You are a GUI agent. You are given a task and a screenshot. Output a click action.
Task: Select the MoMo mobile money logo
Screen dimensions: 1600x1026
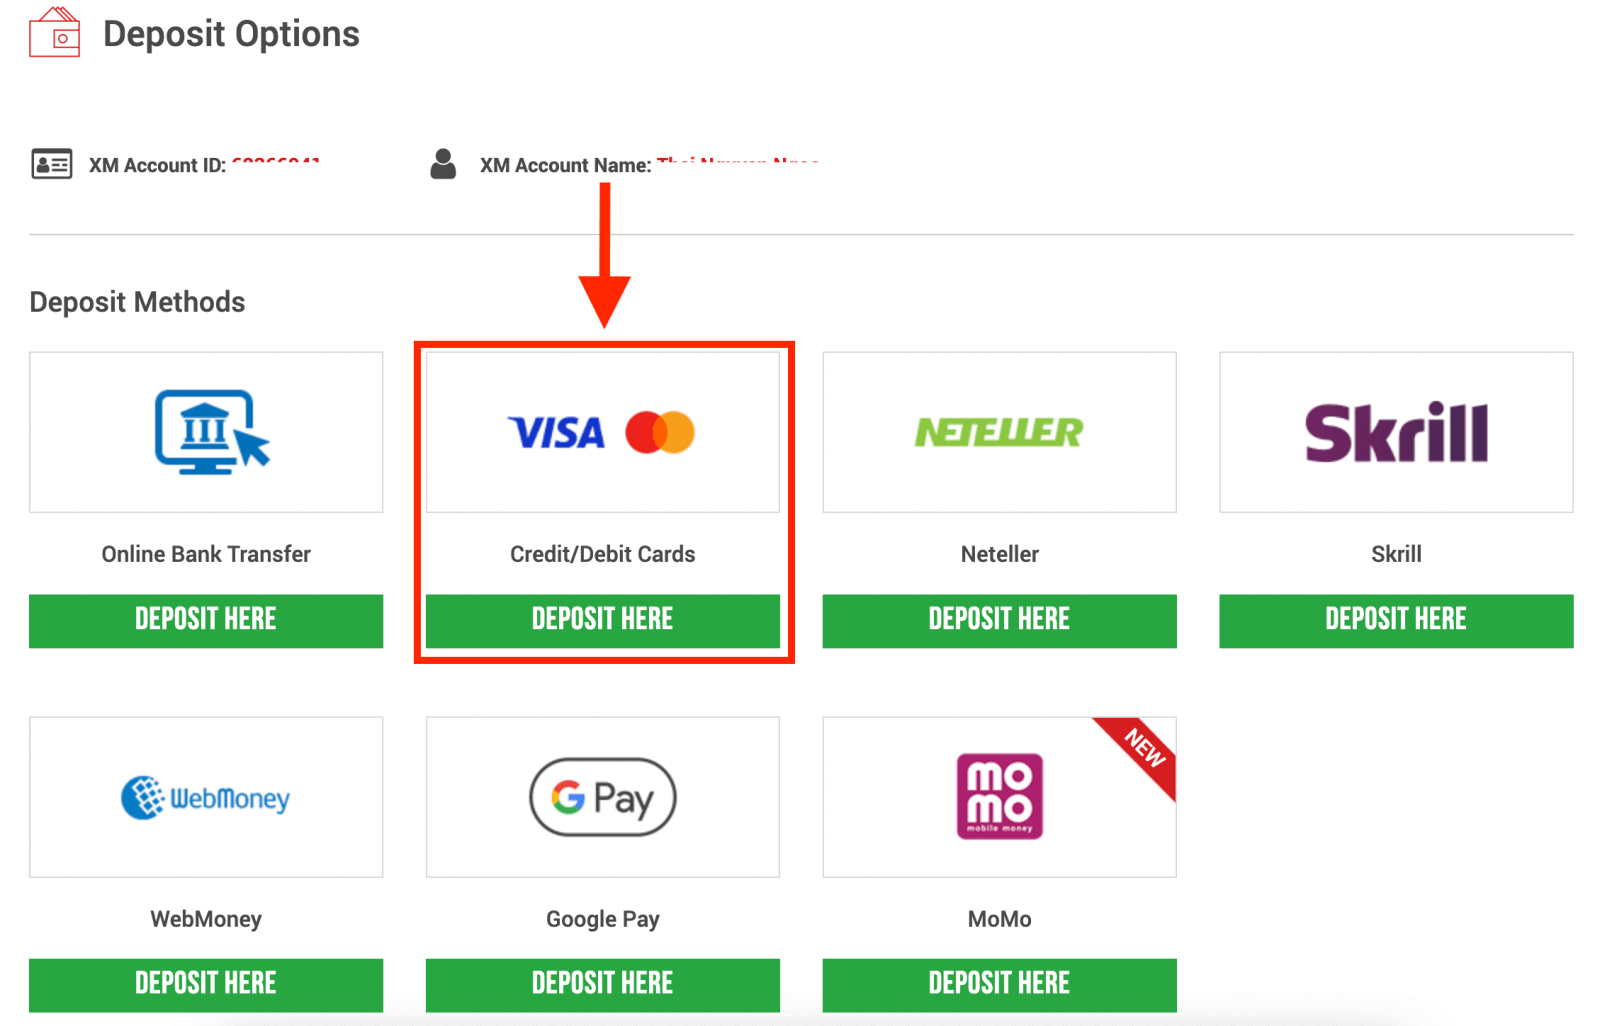click(x=998, y=795)
